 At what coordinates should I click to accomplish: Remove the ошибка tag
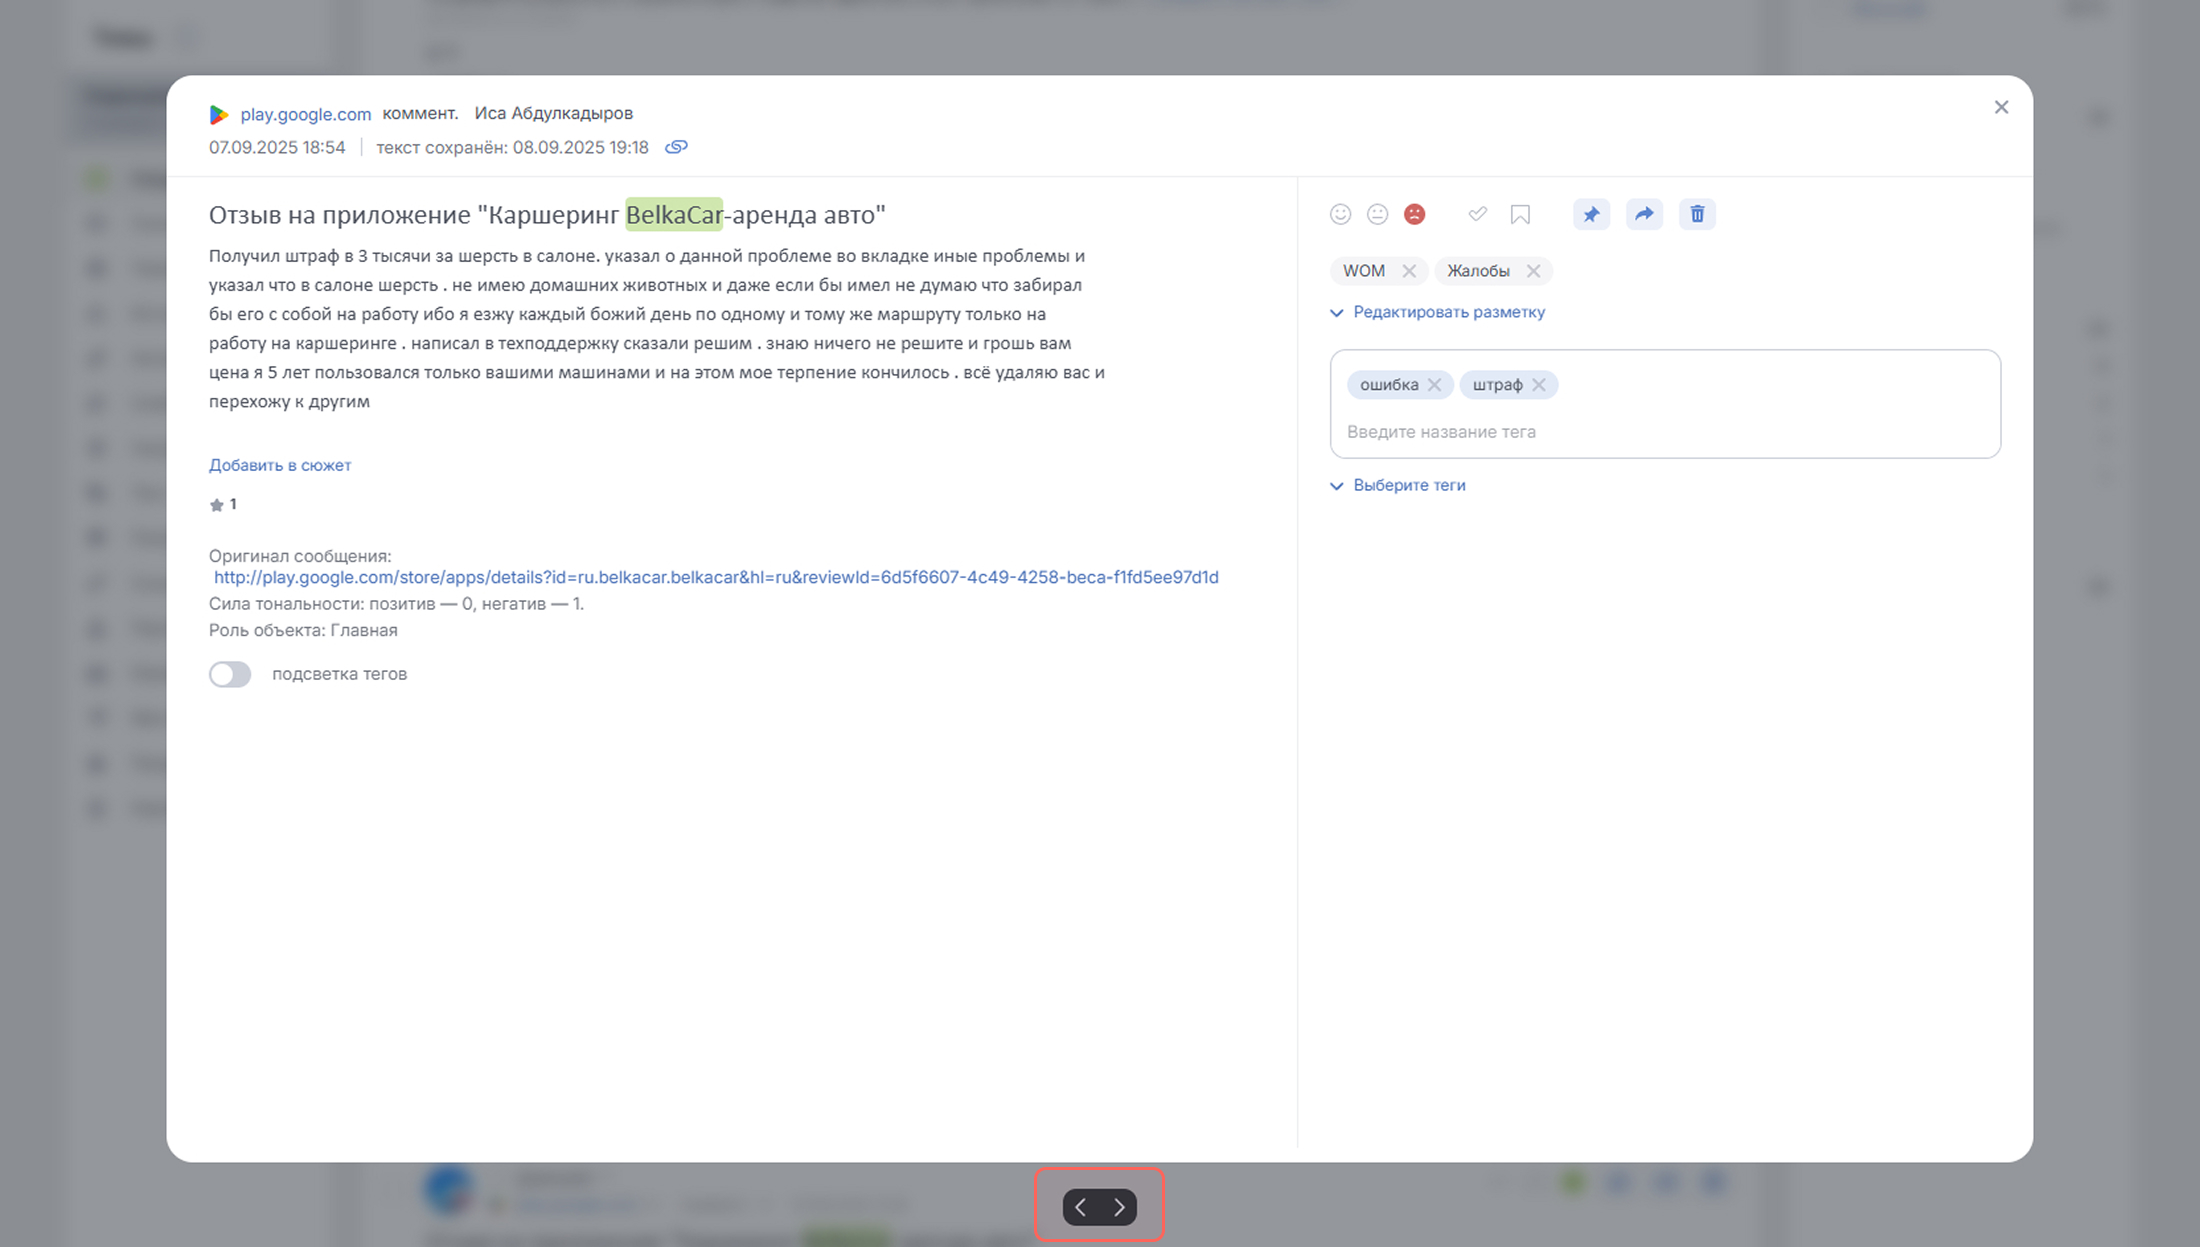point(1434,385)
